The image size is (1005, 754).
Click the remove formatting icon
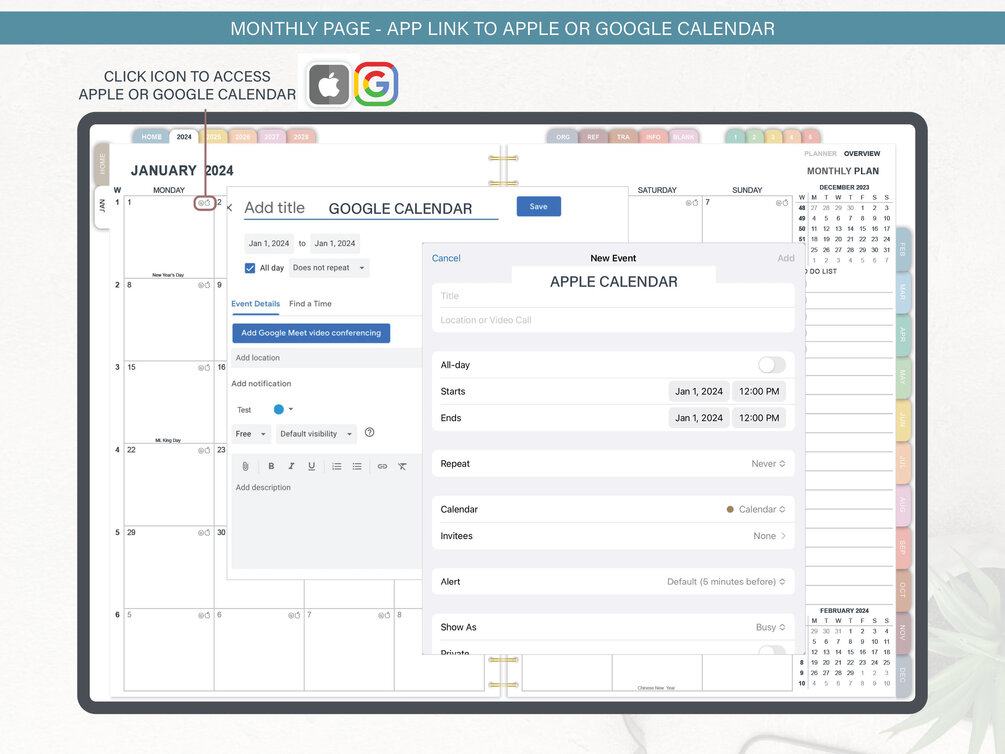pyautogui.click(x=403, y=466)
